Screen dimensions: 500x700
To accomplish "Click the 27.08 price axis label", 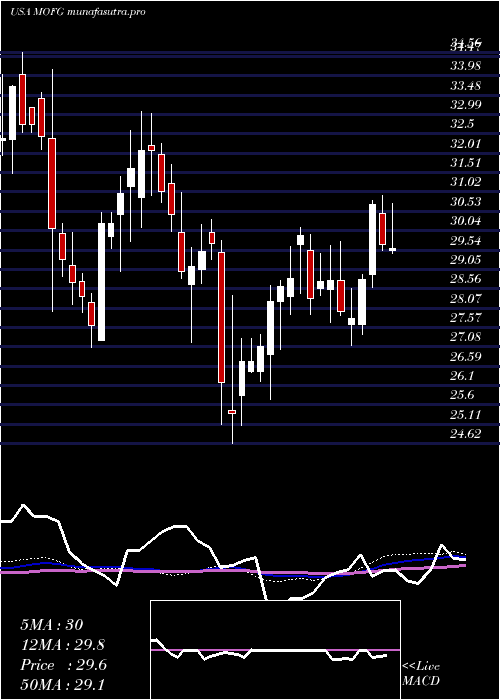I will (x=466, y=337).
